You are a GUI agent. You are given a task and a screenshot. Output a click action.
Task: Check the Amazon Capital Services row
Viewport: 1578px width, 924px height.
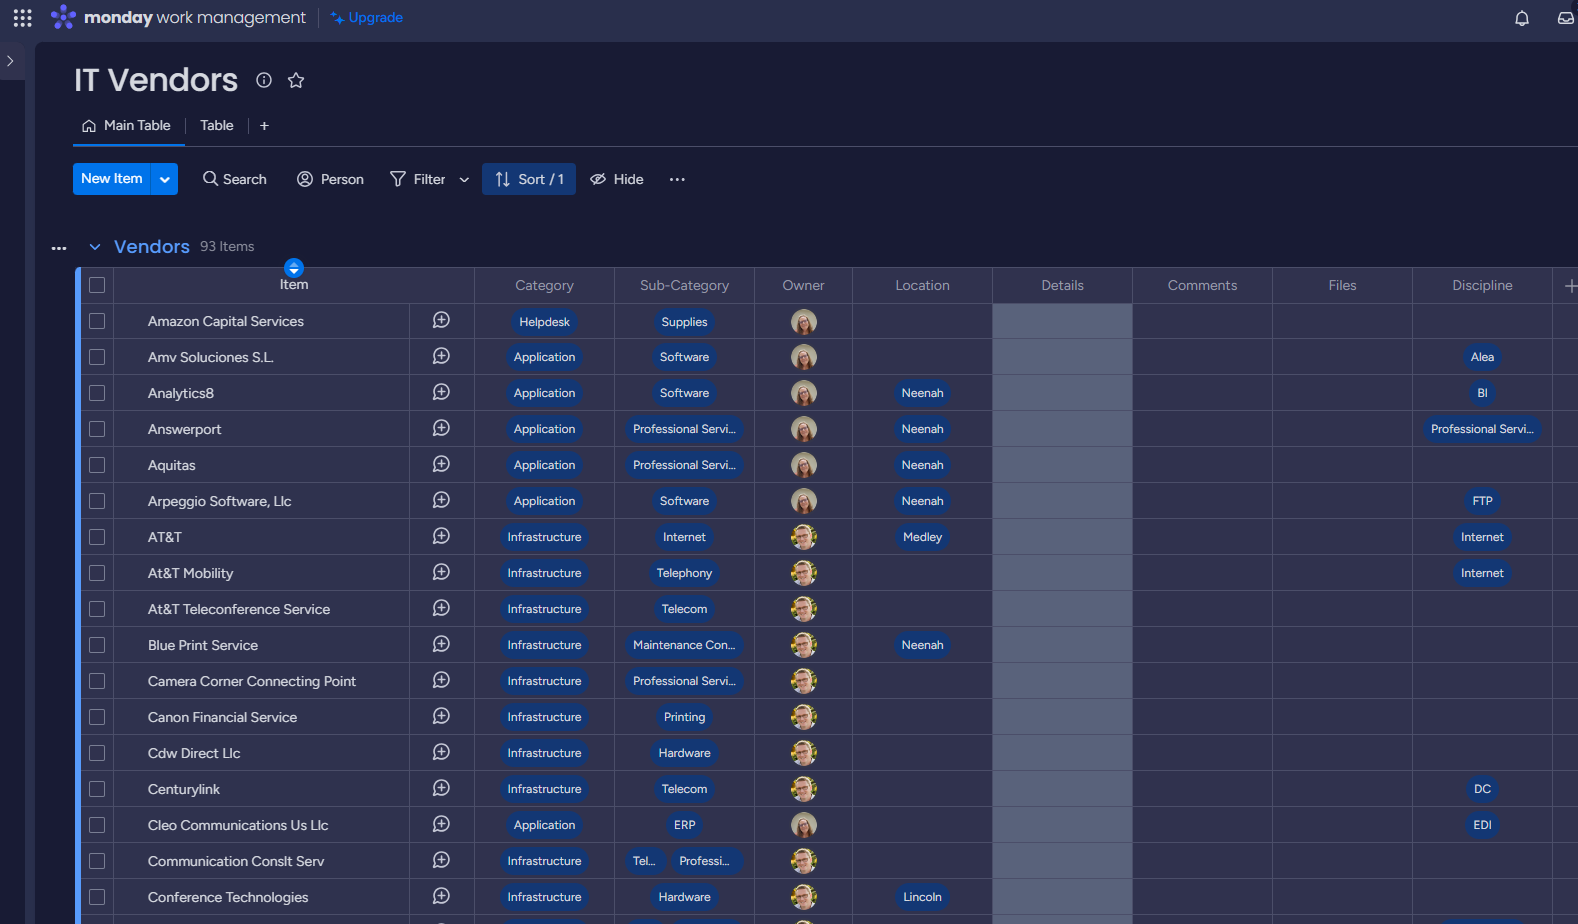97,321
